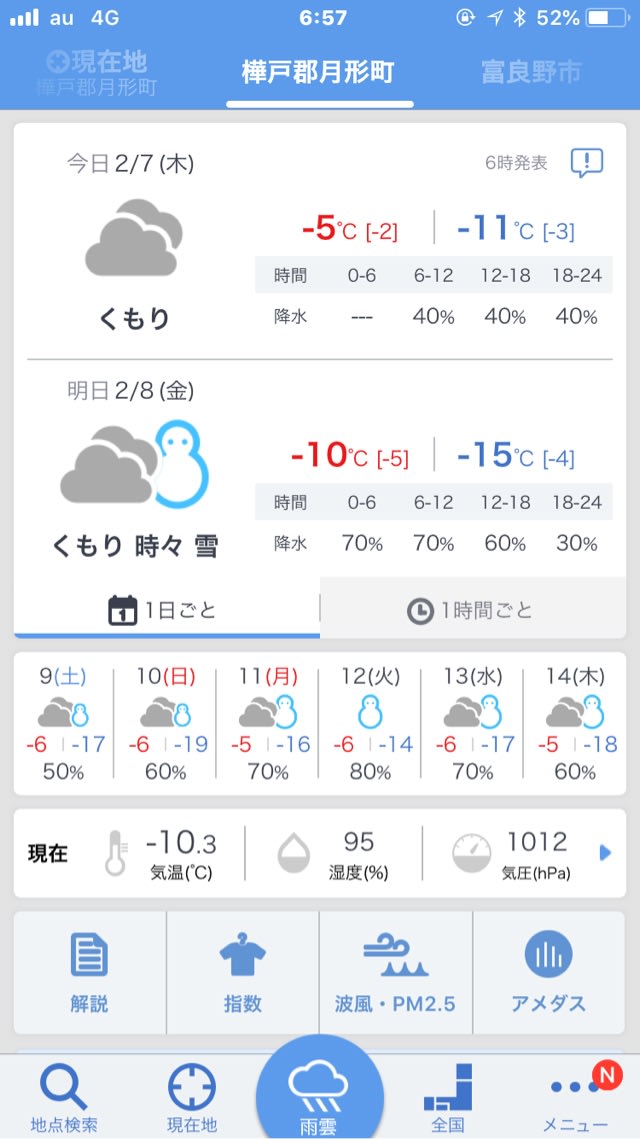The image size is (640, 1139).
Task: Select 富良野市 location tab
Action: pos(531,72)
